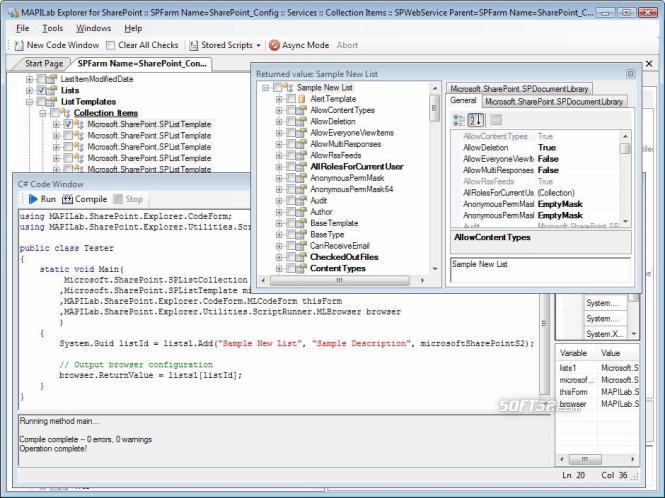The height and width of the screenshot is (498, 665).
Task: Expand the BaseType node
Action: tap(279, 235)
